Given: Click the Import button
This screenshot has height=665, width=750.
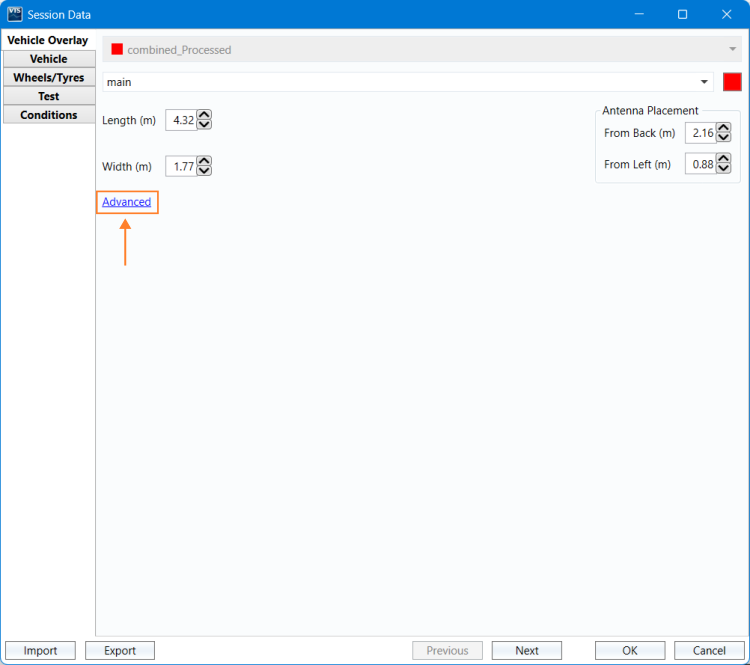Looking at the screenshot, I should 40,650.
